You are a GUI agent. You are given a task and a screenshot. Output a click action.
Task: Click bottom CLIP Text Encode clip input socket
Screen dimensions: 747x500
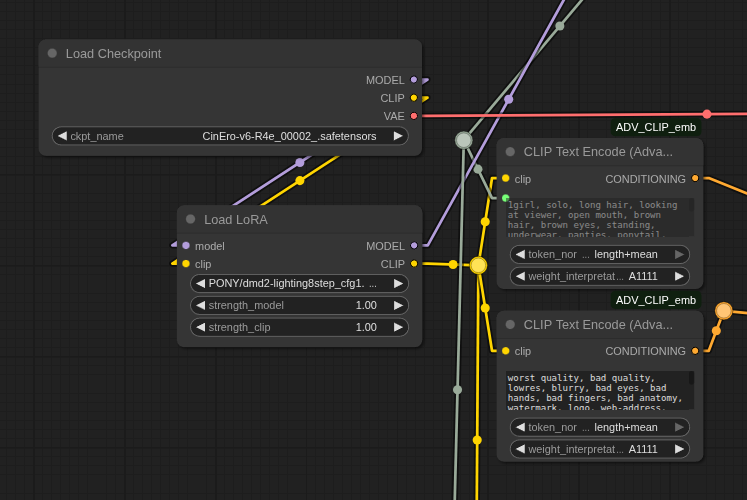pos(506,351)
